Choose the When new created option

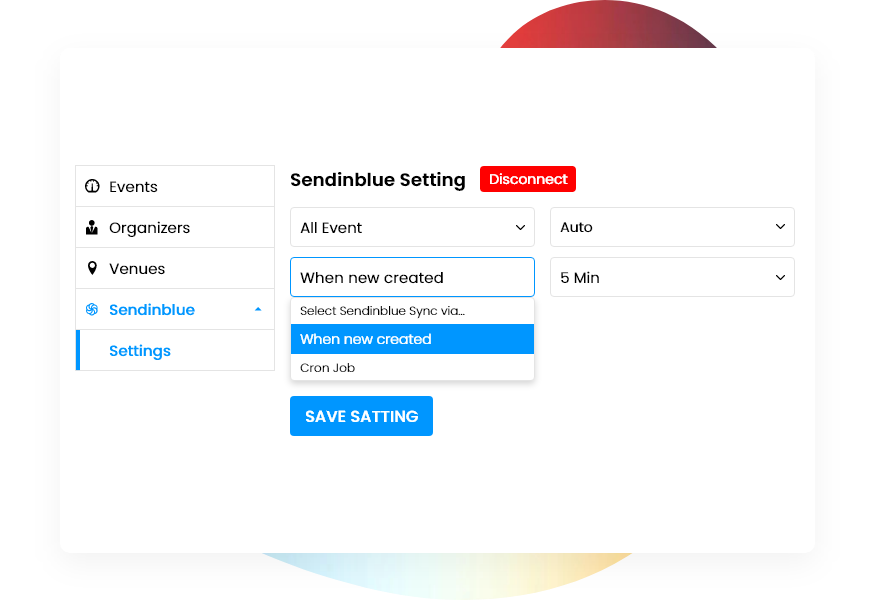[412, 339]
